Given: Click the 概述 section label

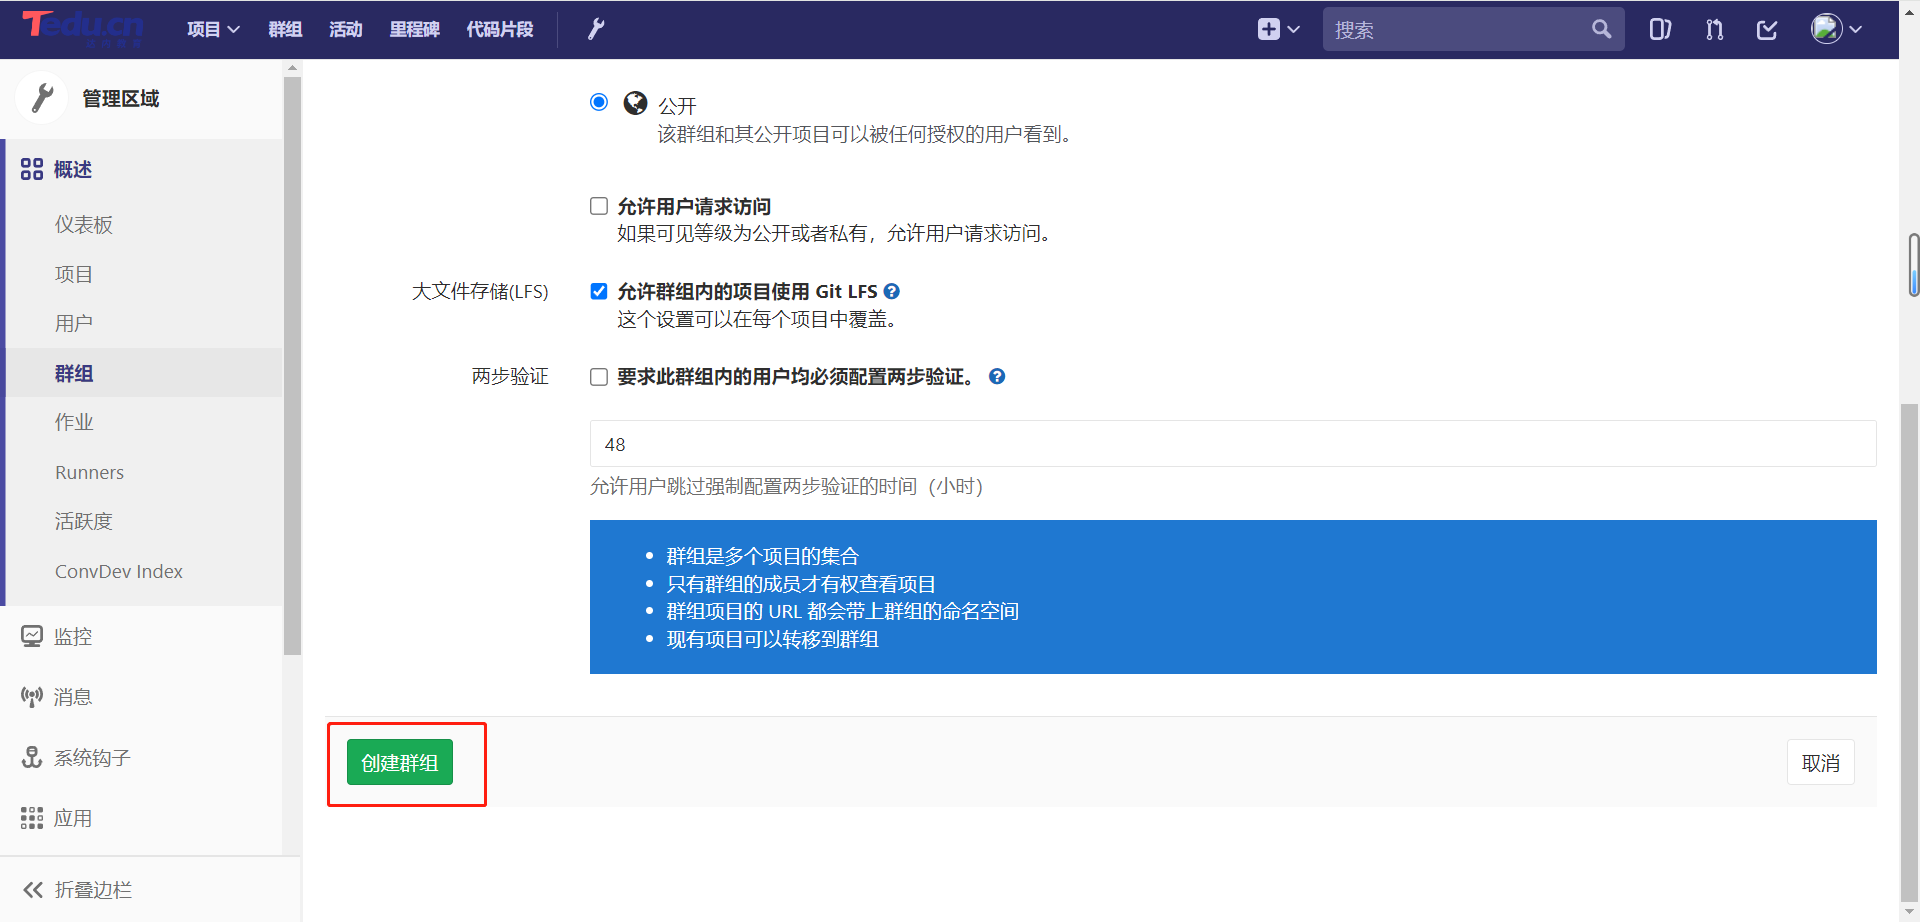Looking at the screenshot, I should (x=73, y=169).
